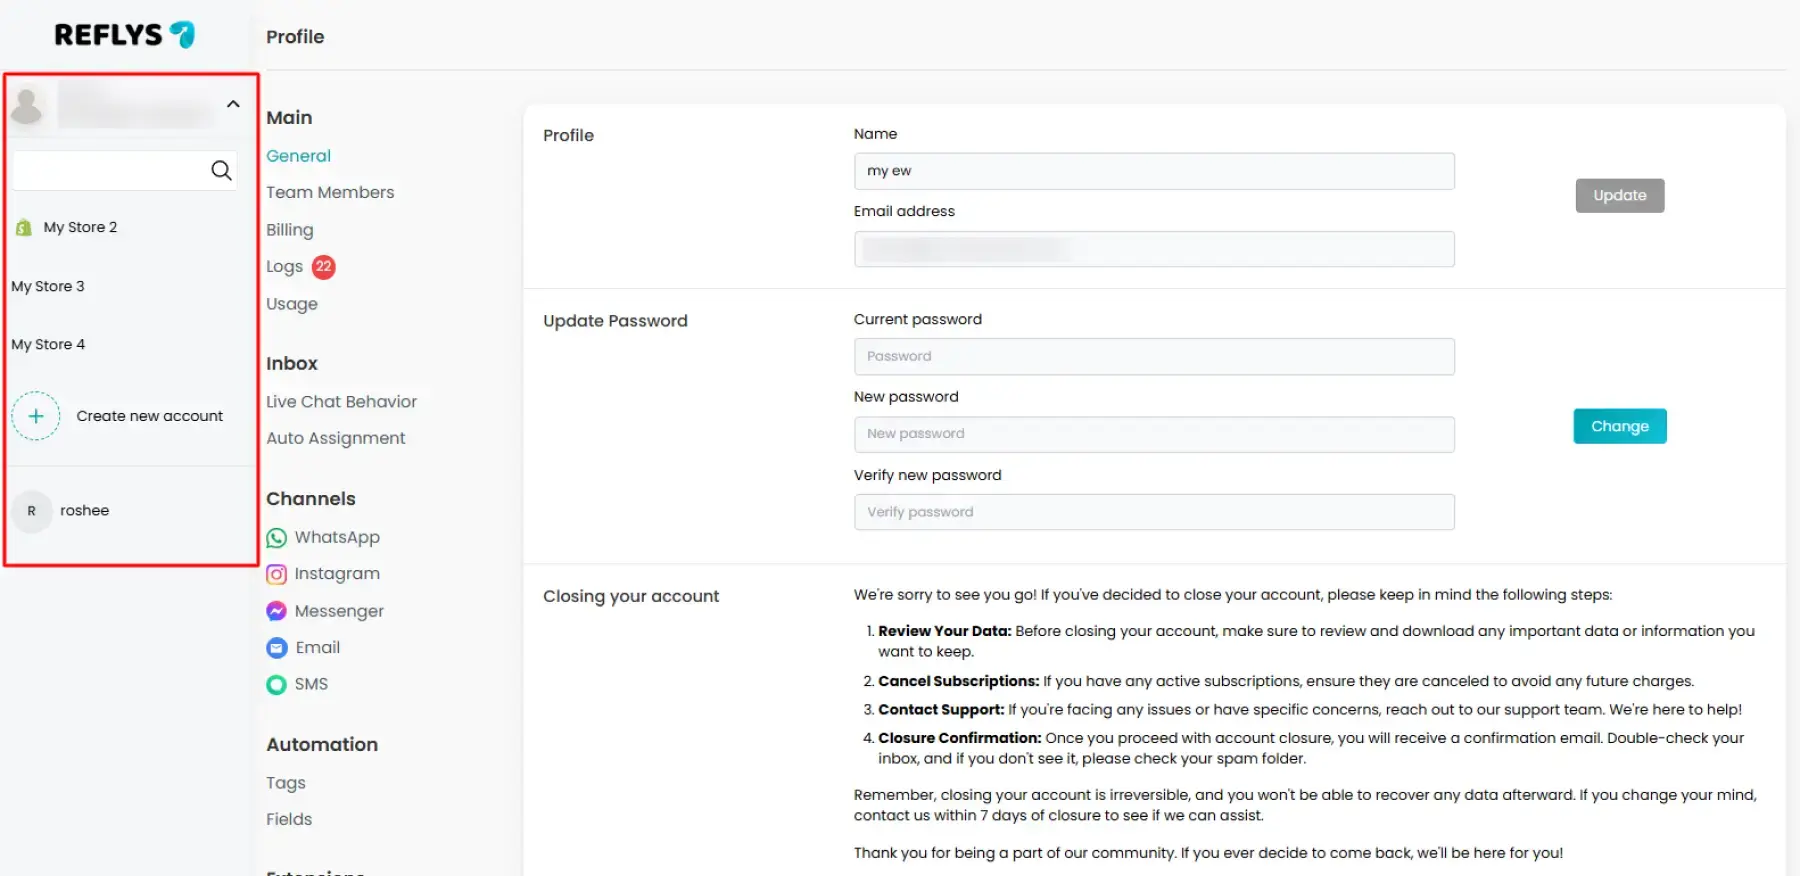
Task: Switch to My Store 4 account
Action: [48, 344]
